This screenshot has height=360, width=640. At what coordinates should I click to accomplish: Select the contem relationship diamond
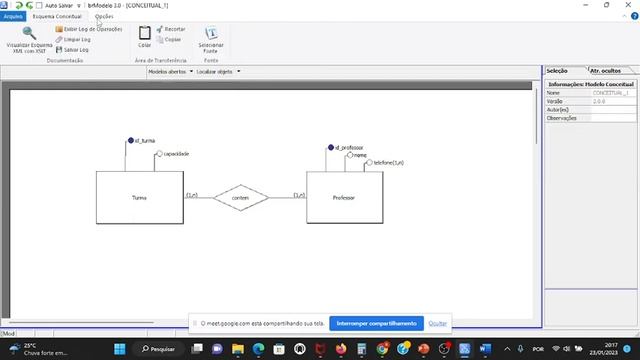(x=240, y=198)
